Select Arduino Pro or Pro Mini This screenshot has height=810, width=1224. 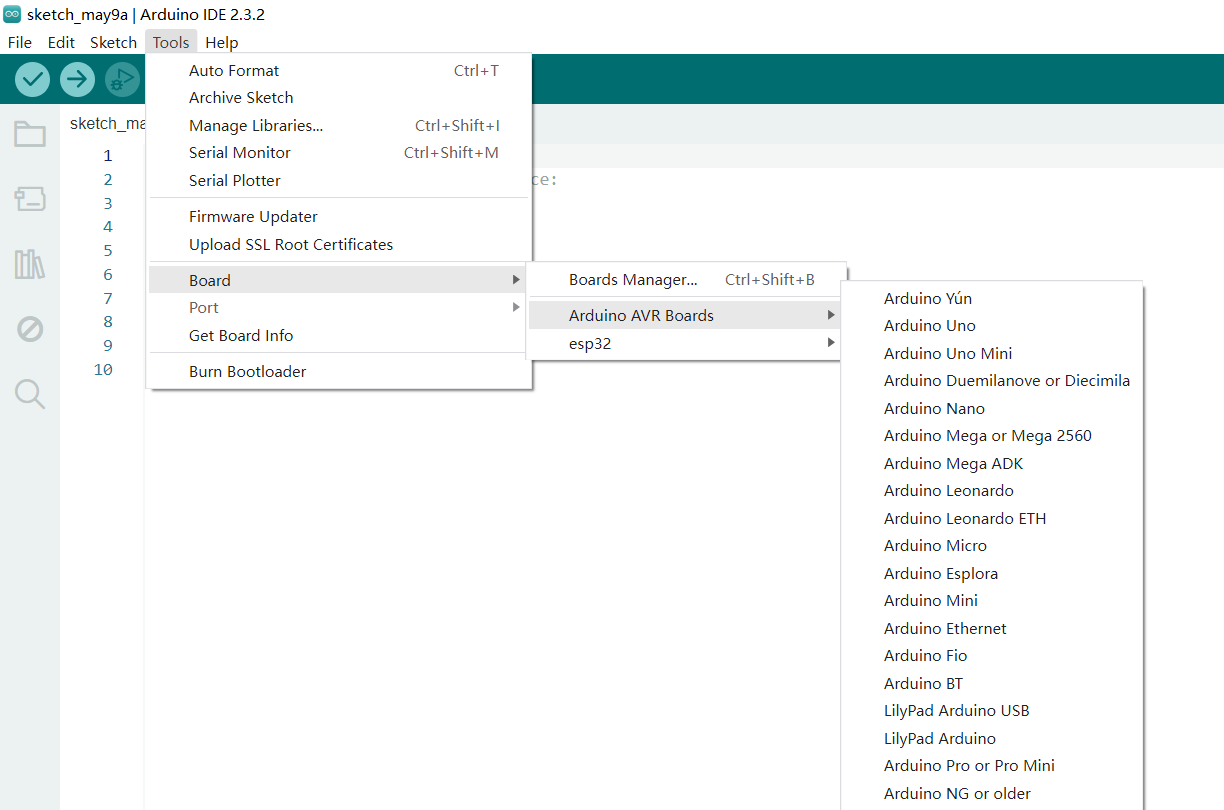(991, 766)
